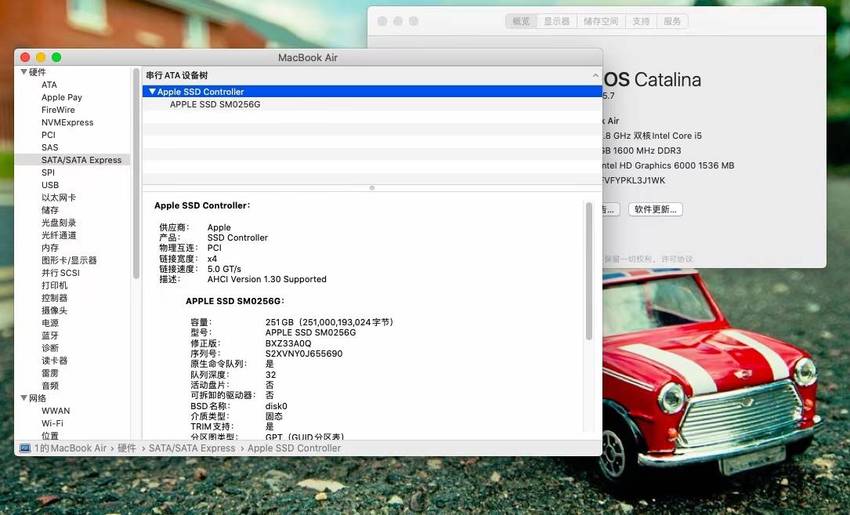Click the revision value BXZ33A0Q
This screenshot has height=515, width=850.
[288, 343]
